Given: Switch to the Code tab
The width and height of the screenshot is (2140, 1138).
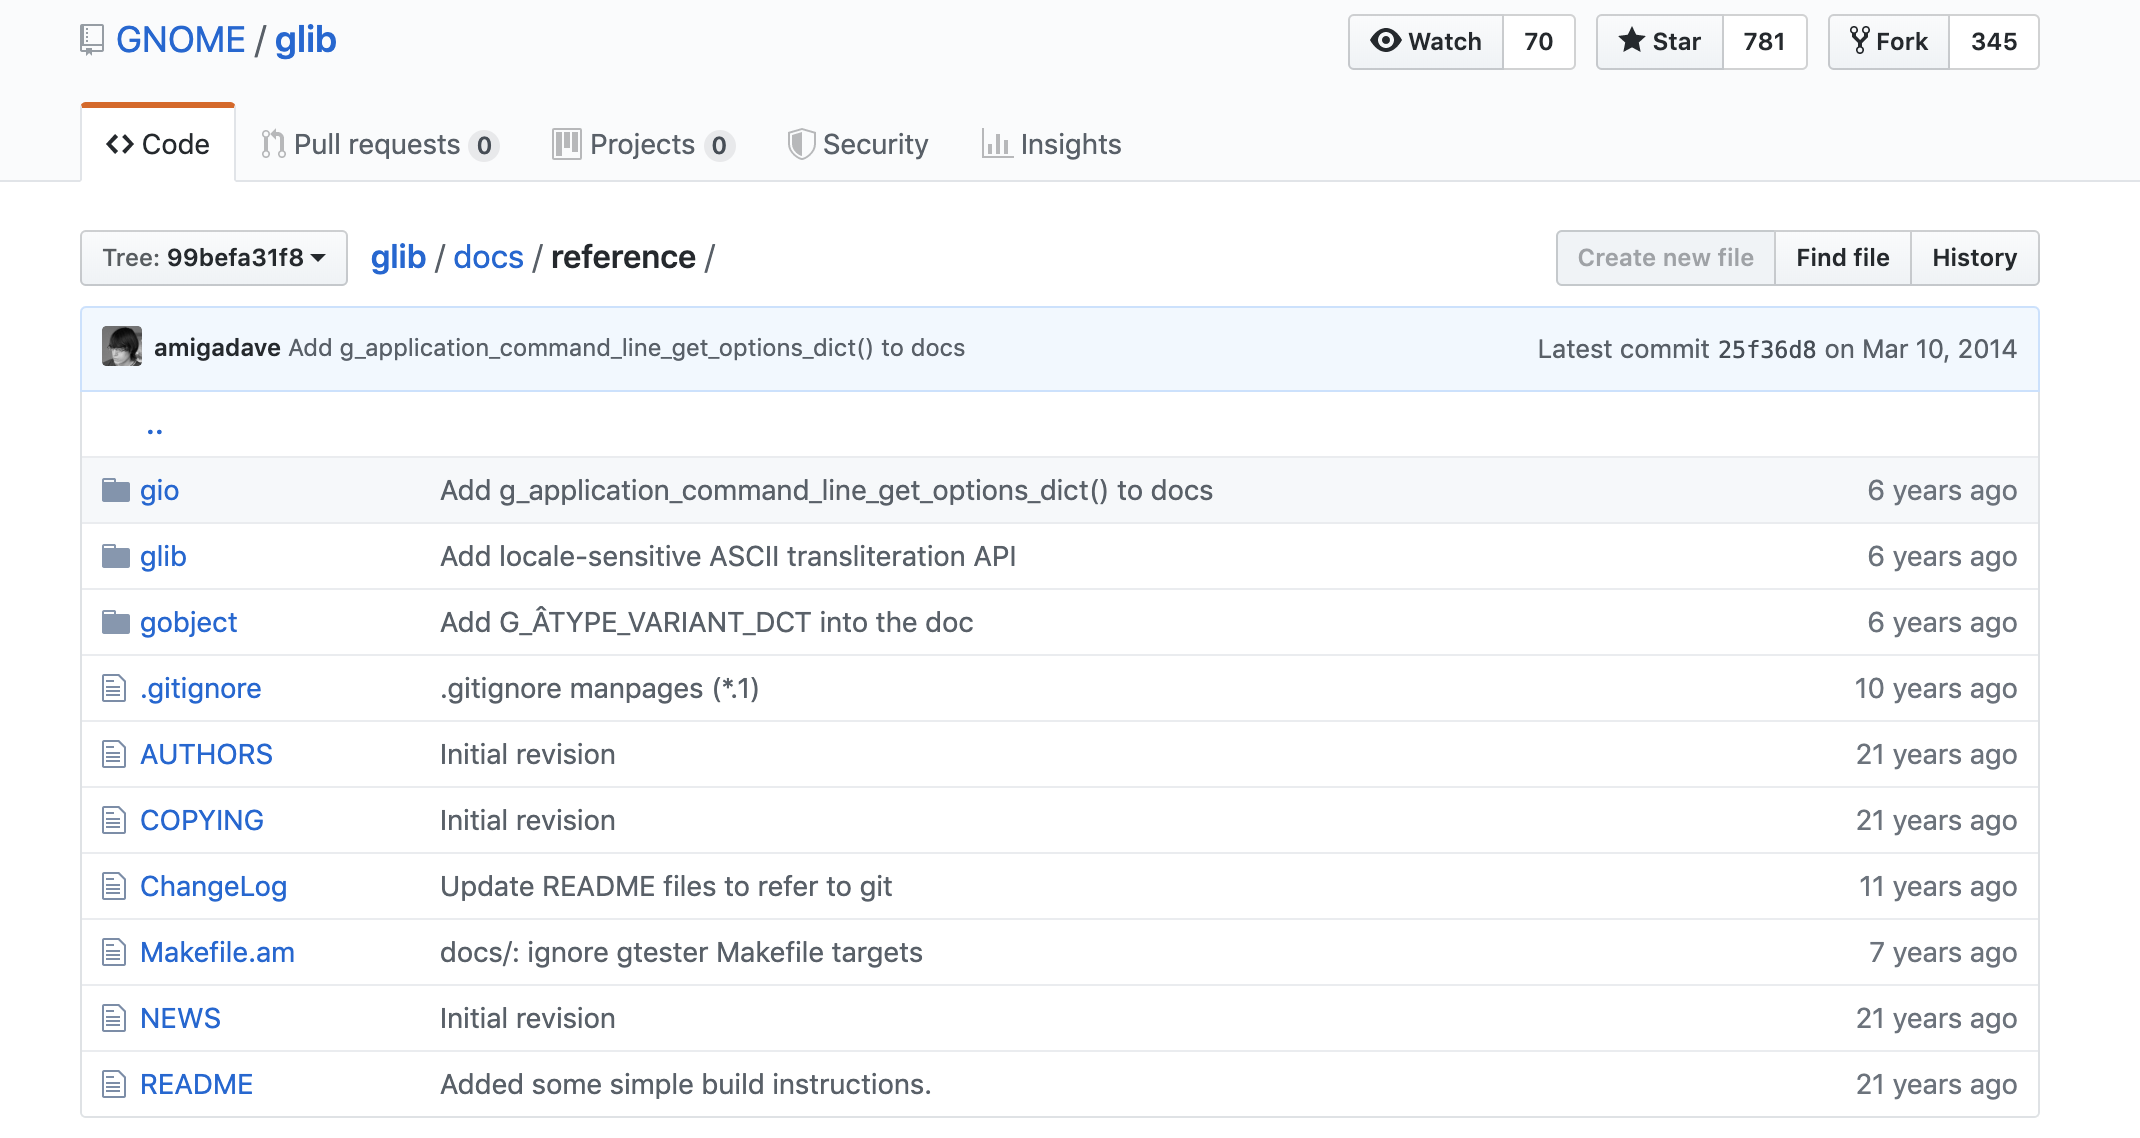Looking at the screenshot, I should coord(158,144).
